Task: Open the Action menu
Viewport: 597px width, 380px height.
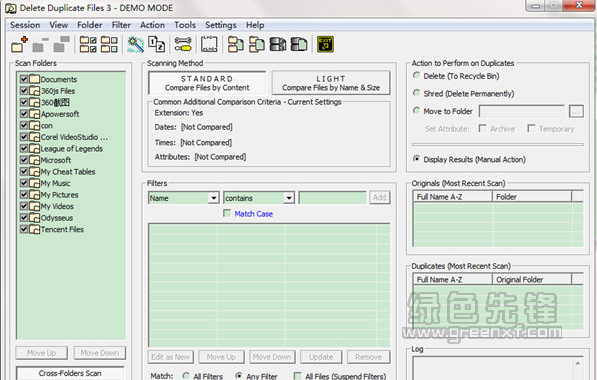Action: point(152,25)
